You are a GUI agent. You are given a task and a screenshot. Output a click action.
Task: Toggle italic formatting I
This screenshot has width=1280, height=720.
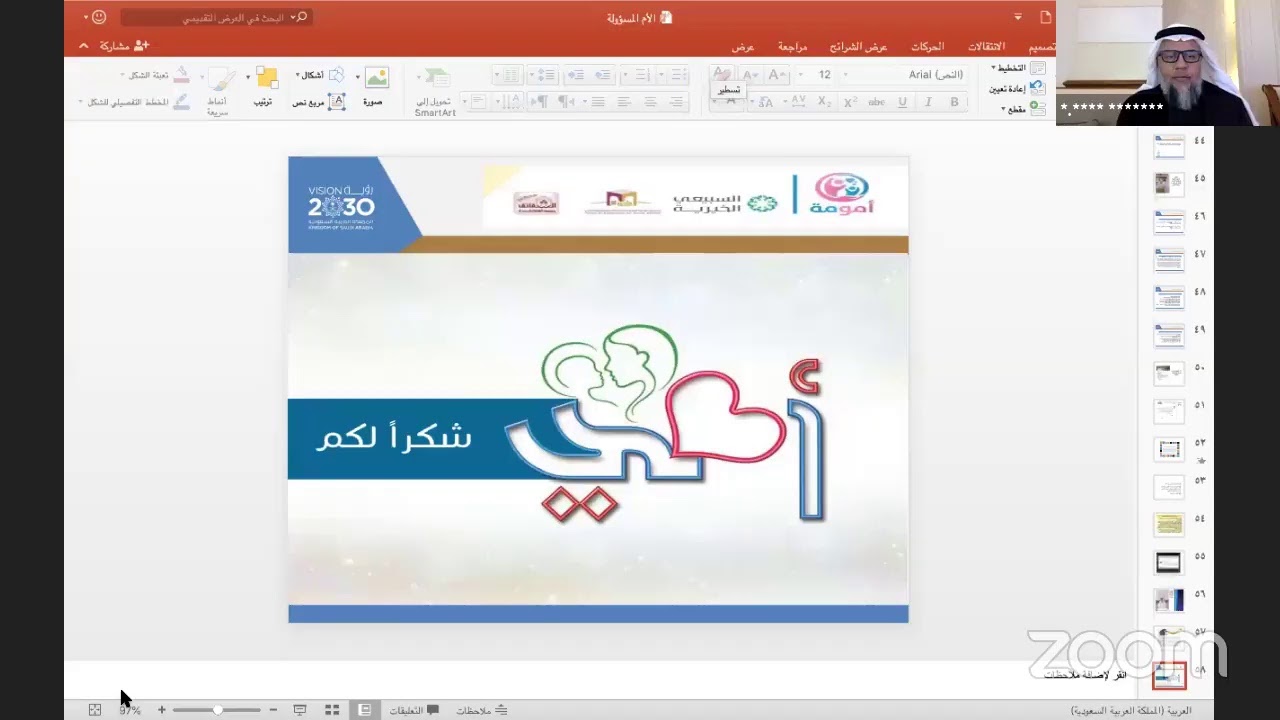(x=928, y=102)
